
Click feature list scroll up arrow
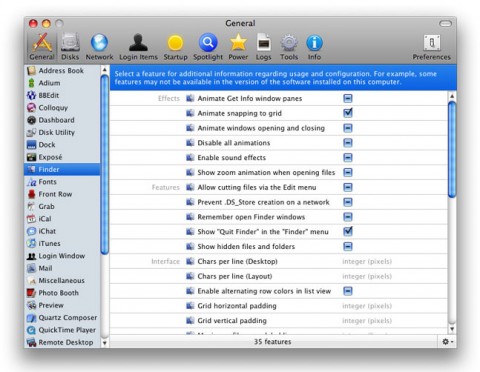(452, 96)
